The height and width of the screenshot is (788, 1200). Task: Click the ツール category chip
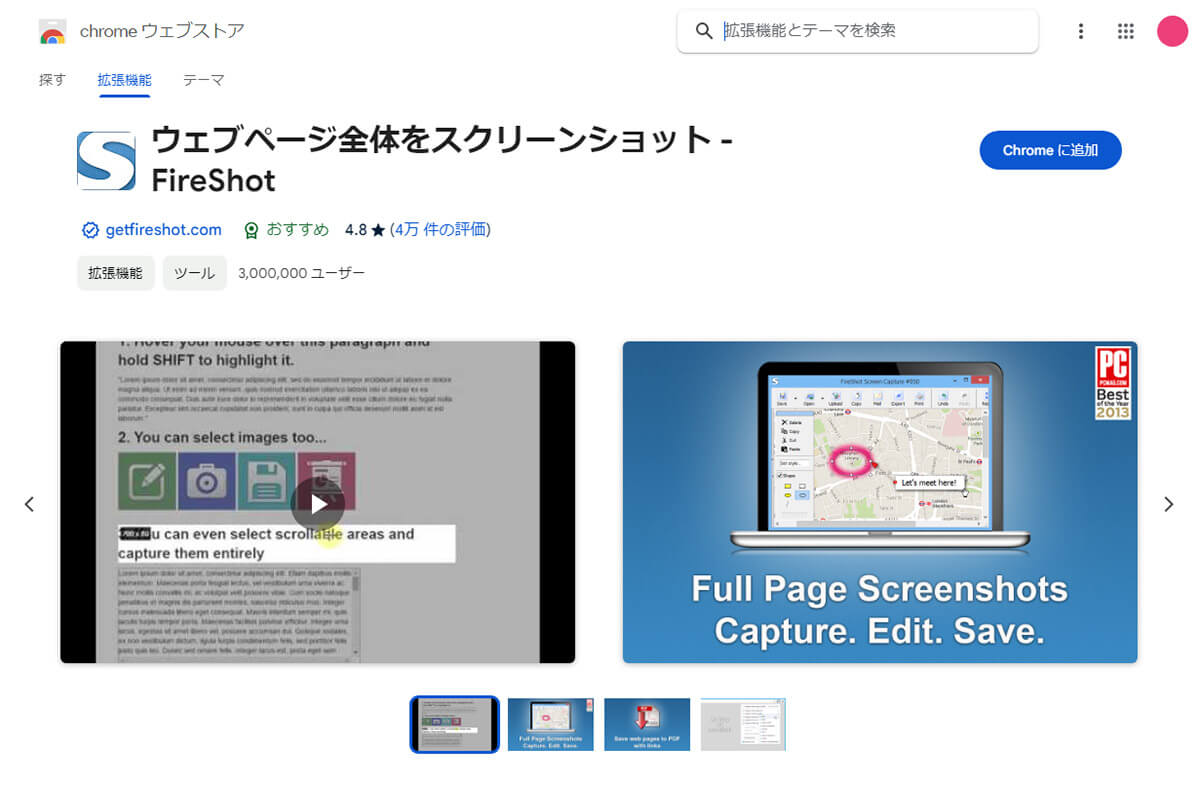[x=194, y=272]
